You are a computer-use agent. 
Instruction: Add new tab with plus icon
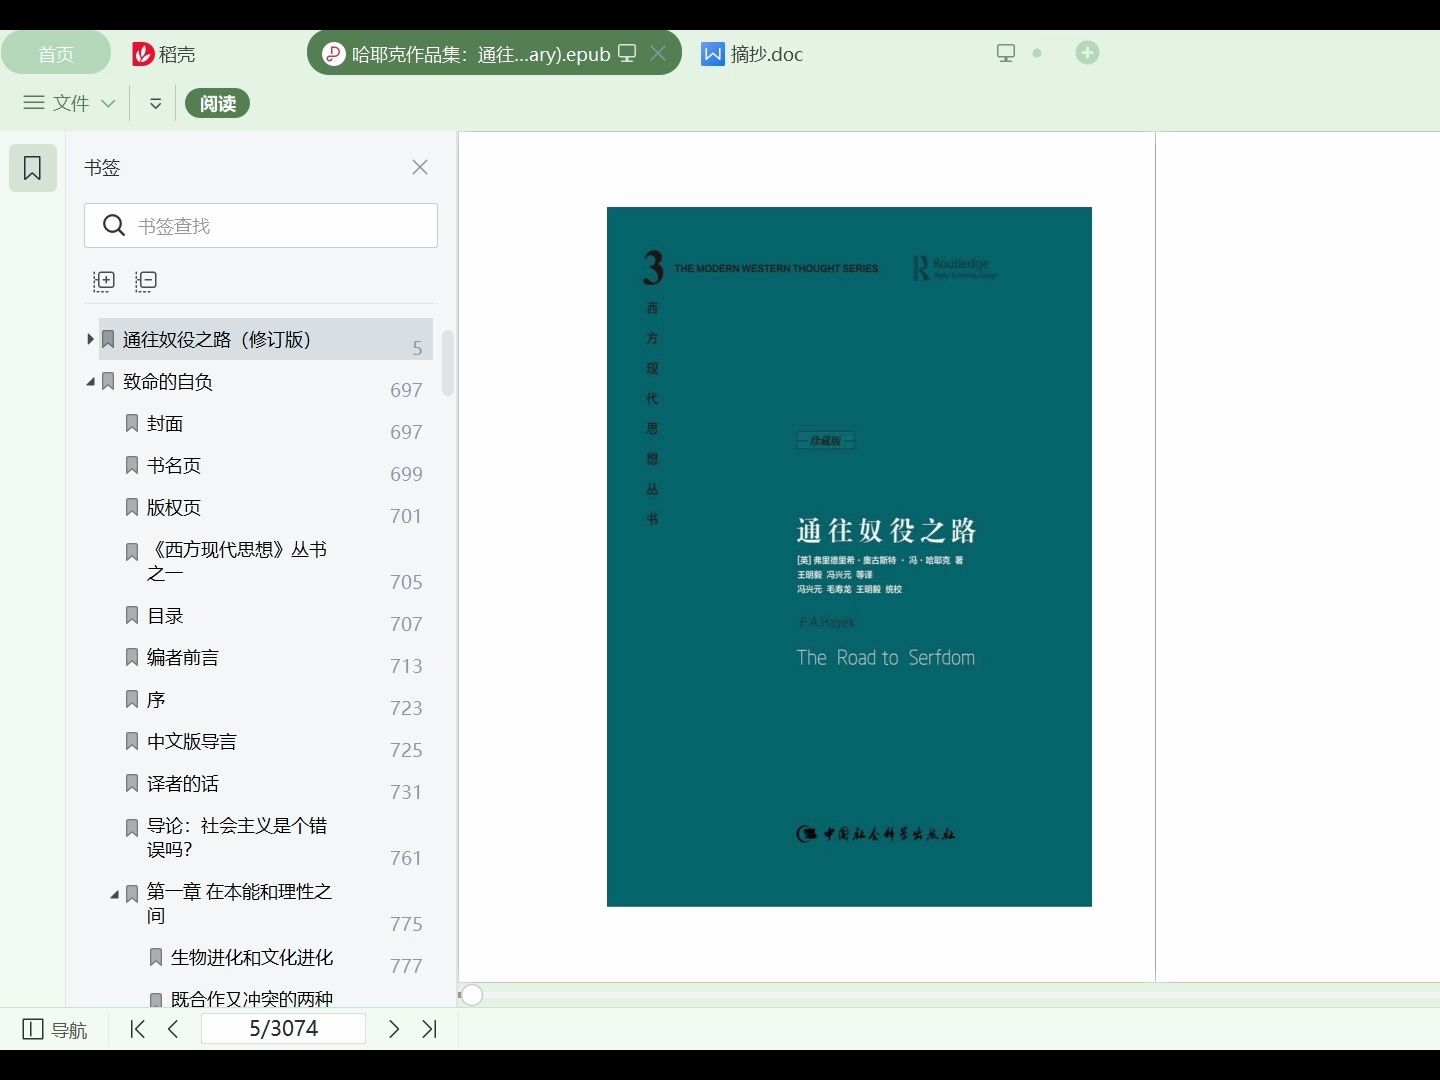1087,53
